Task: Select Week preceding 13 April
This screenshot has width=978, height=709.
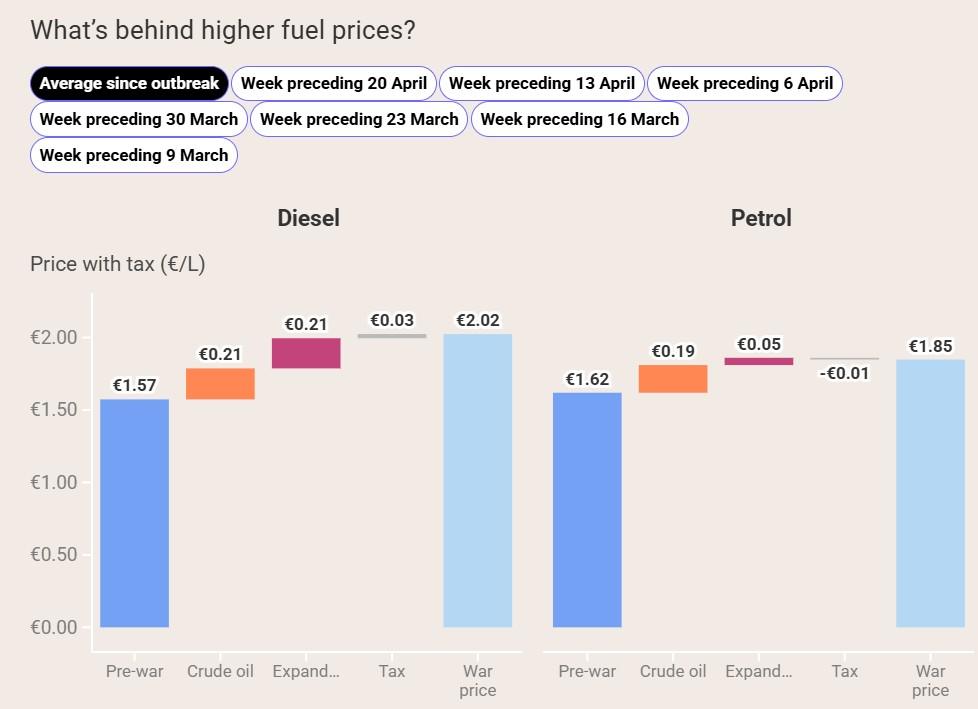Action: 542,83
